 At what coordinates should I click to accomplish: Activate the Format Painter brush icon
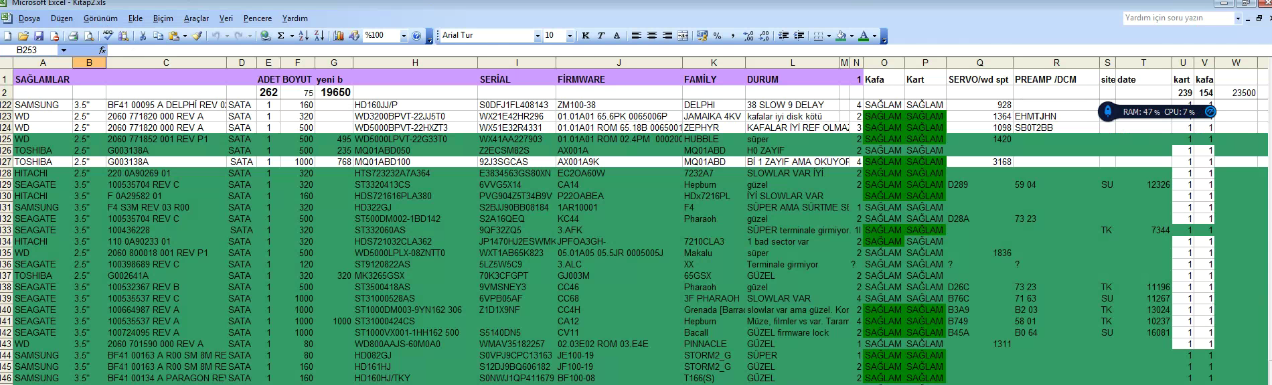(197, 35)
